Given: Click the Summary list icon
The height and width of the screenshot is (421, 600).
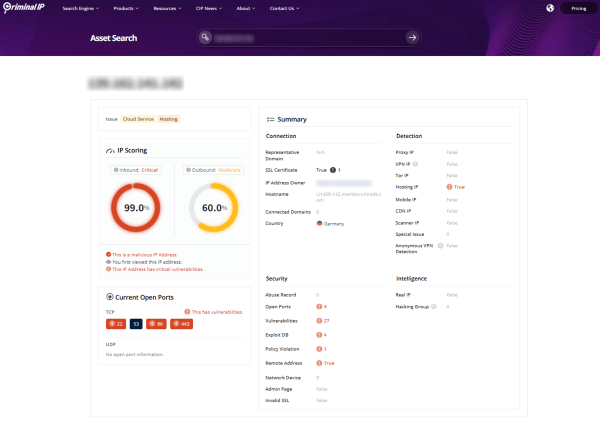Looking at the screenshot, I should tap(270, 119).
